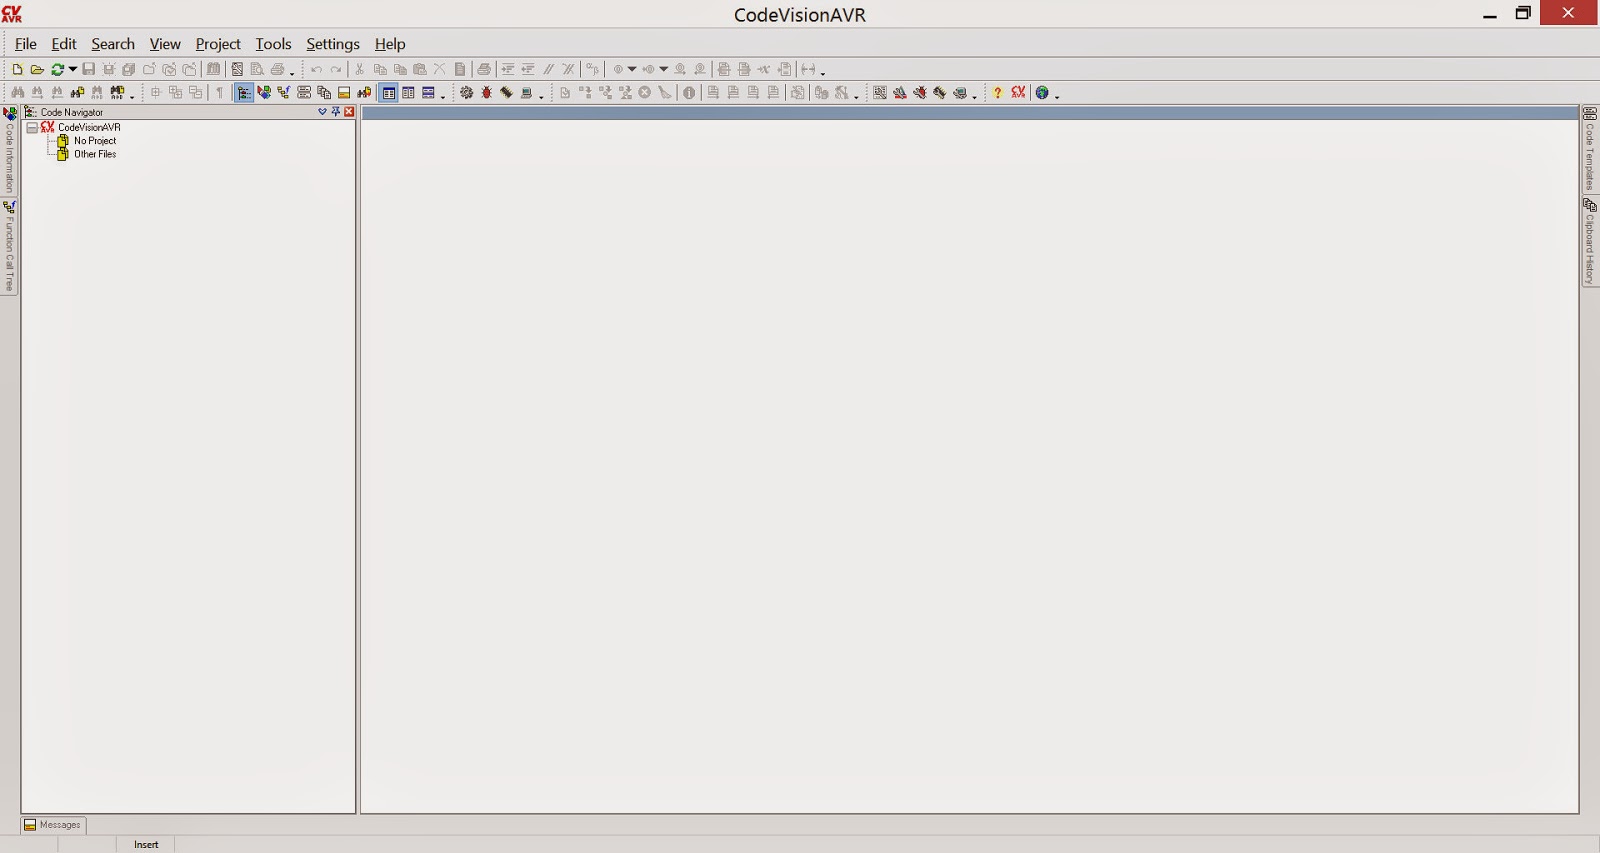This screenshot has width=1600, height=853.
Task: Switch to the Messages tab
Action: click(x=54, y=825)
